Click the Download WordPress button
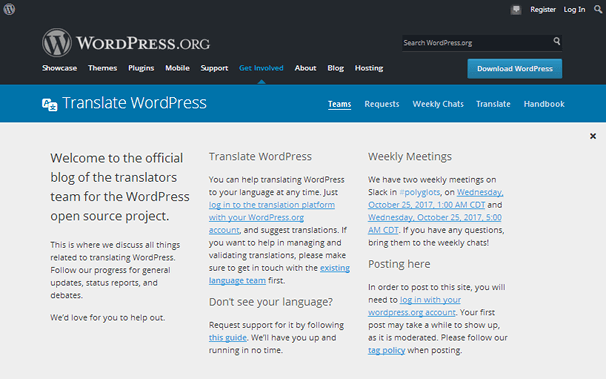The height and width of the screenshot is (379, 606). pyautogui.click(x=515, y=69)
